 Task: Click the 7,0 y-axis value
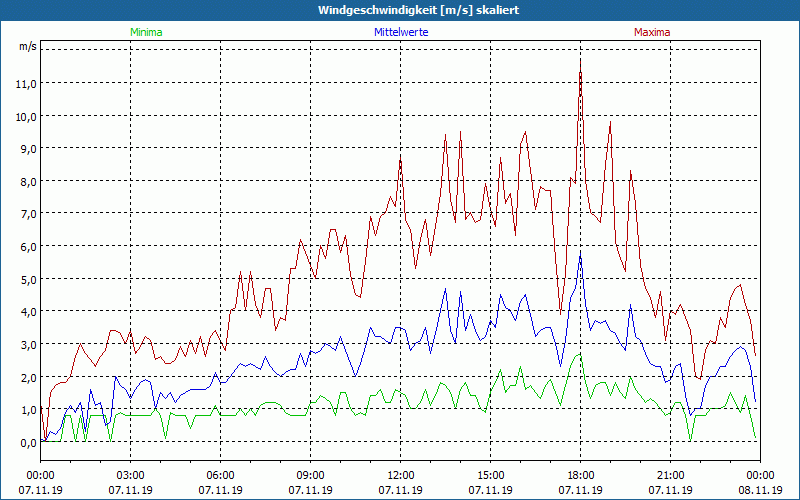(29, 214)
